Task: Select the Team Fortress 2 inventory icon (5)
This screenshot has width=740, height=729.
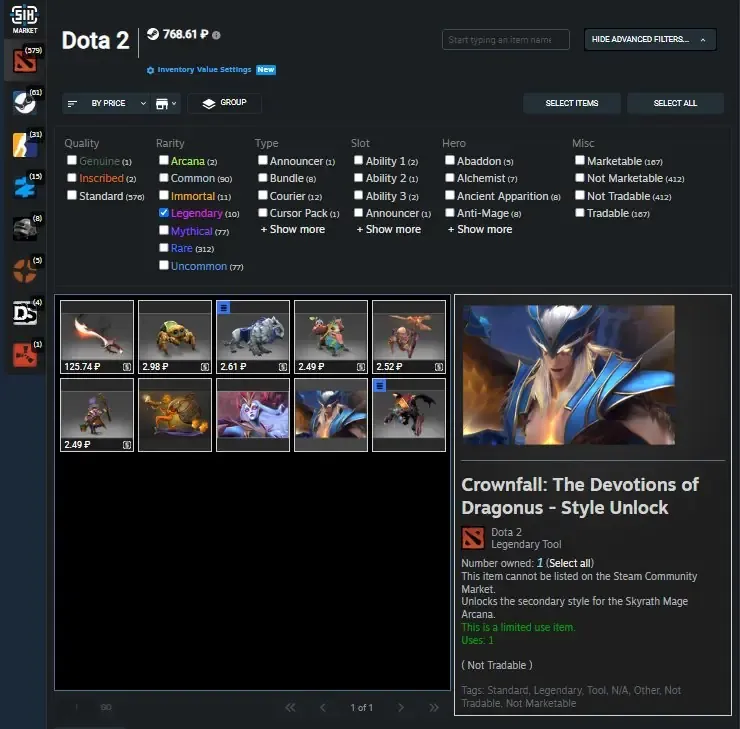Action: (25, 271)
